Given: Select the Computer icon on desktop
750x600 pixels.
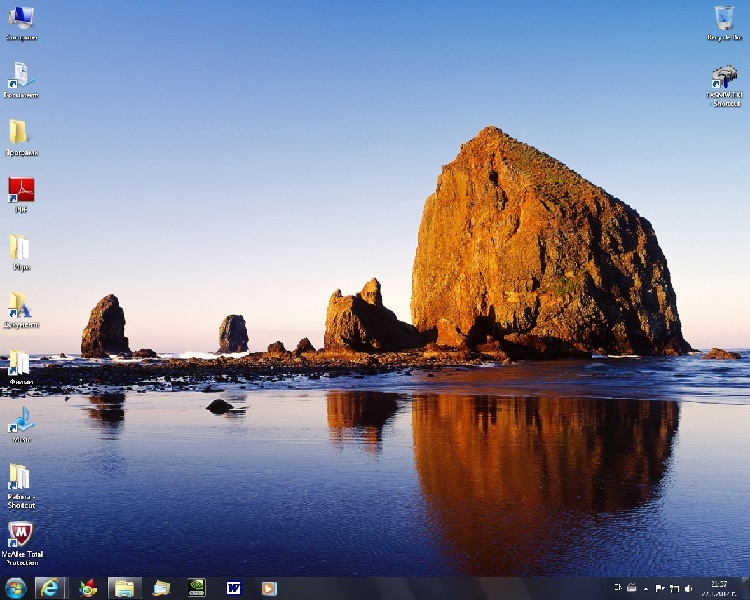Looking at the screenshot, I should pyautogui.click(x=21, y=18).
